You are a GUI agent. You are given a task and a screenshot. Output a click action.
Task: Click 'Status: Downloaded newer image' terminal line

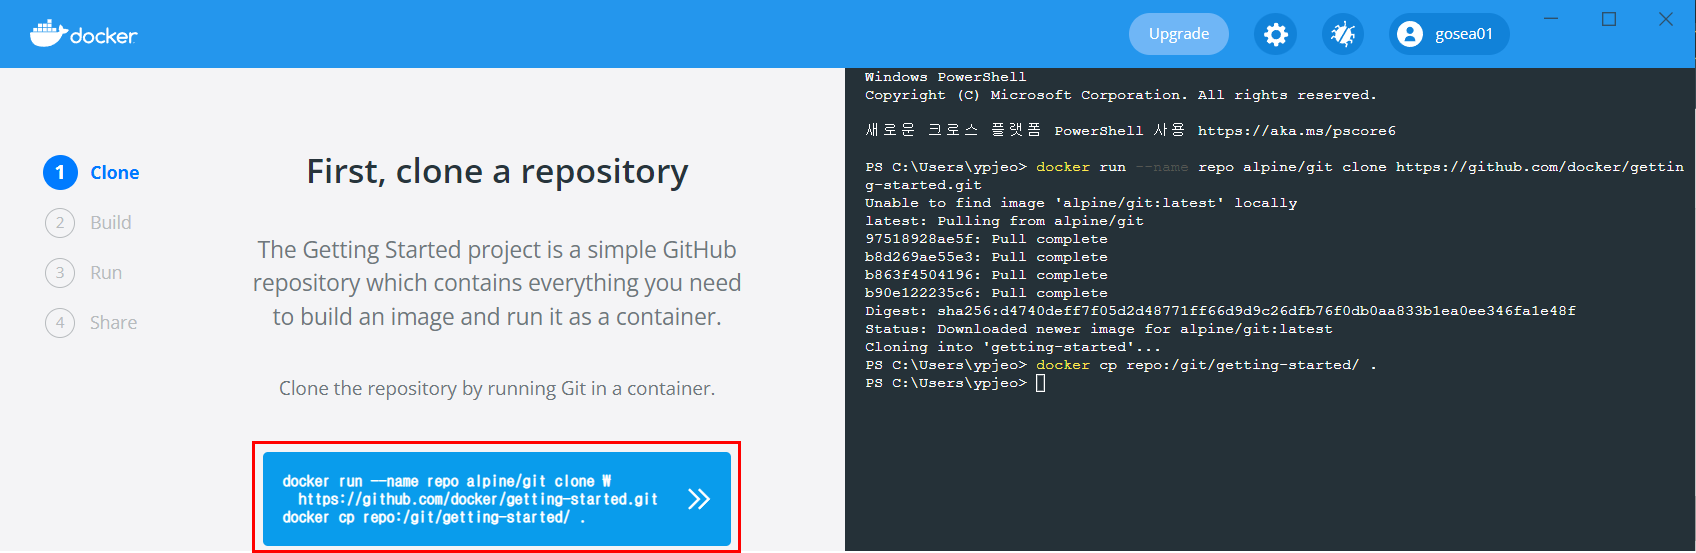[1099, 329]
